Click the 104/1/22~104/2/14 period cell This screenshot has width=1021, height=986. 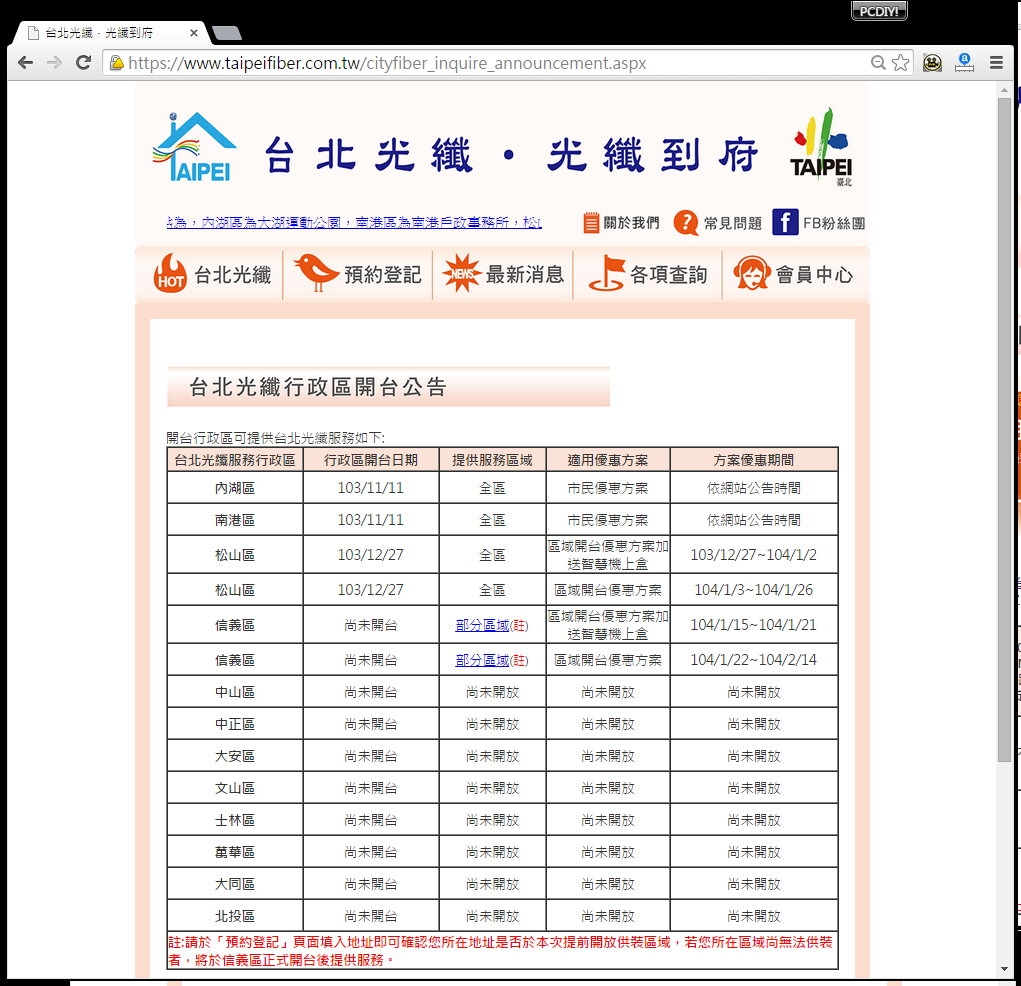(753, 660)
